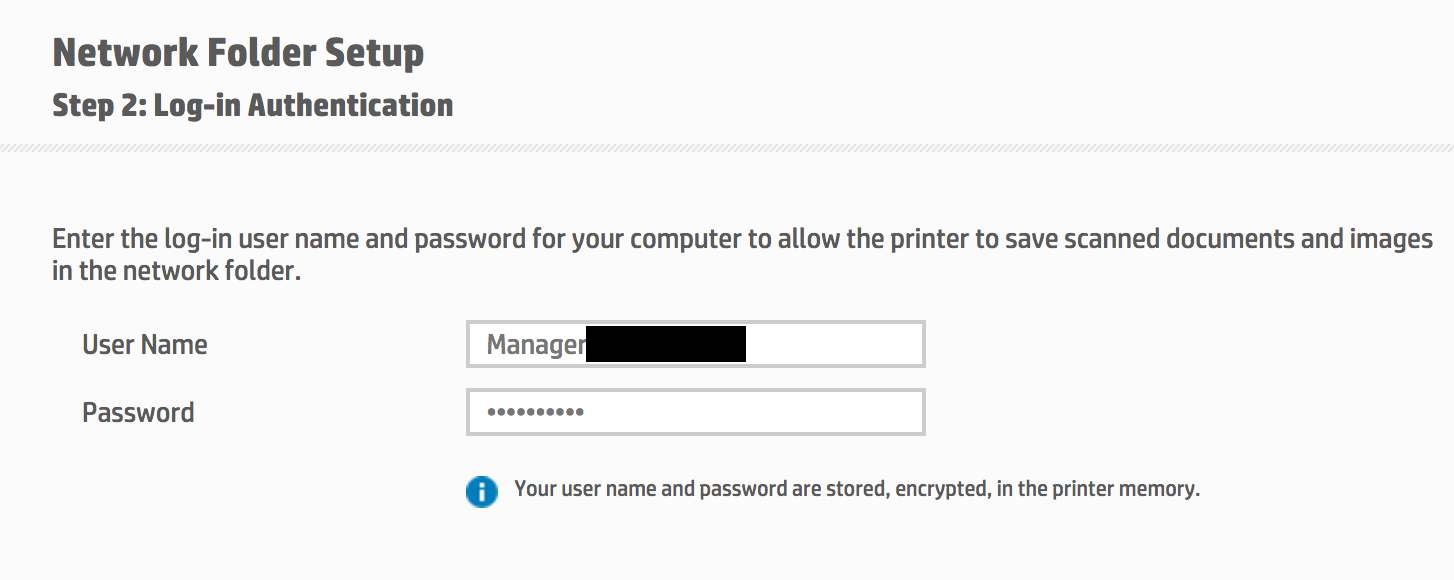Click the hatched divider line under the heading
Viewport: 1454px width, 580px height.
(727, 148)
